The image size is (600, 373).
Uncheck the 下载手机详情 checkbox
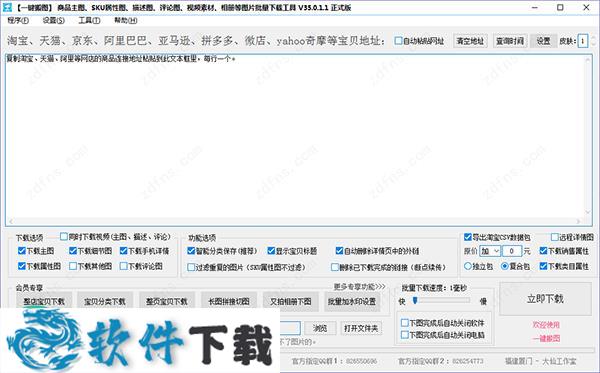[x=123, y=251]
